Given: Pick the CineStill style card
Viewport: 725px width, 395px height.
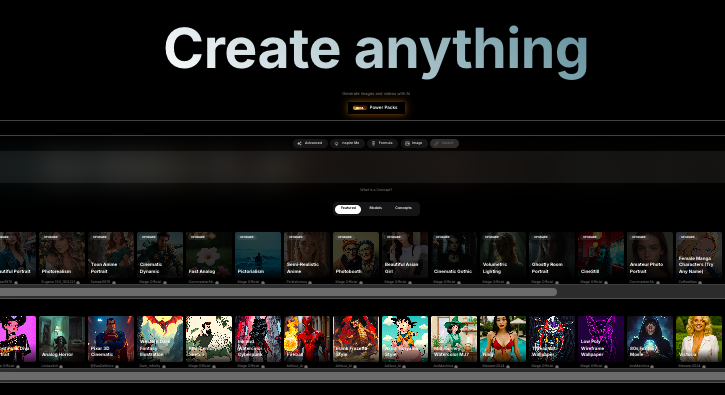Looking at the screenshot, I should (601, 255).
